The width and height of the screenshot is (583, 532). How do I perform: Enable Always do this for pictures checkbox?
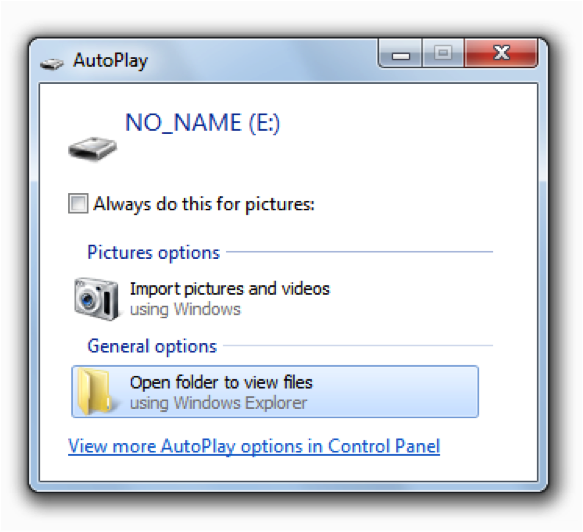coord(78,203)
